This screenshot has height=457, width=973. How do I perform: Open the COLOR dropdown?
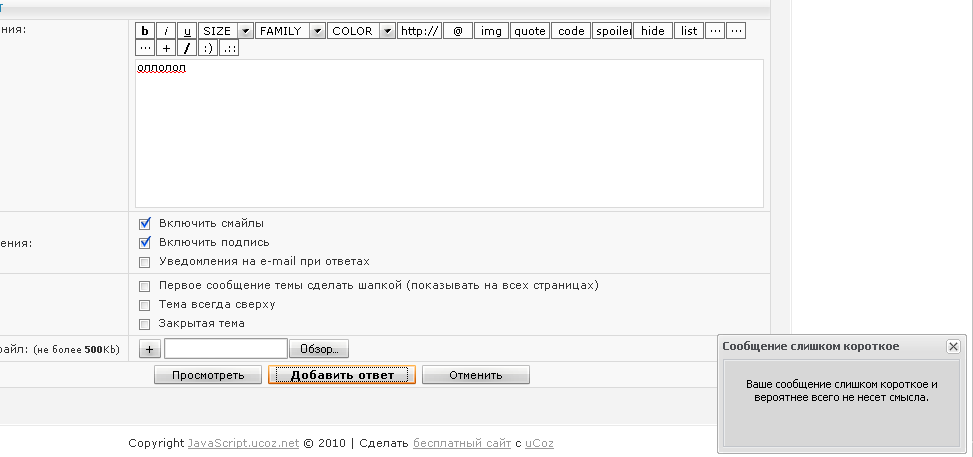coord(361,31)
